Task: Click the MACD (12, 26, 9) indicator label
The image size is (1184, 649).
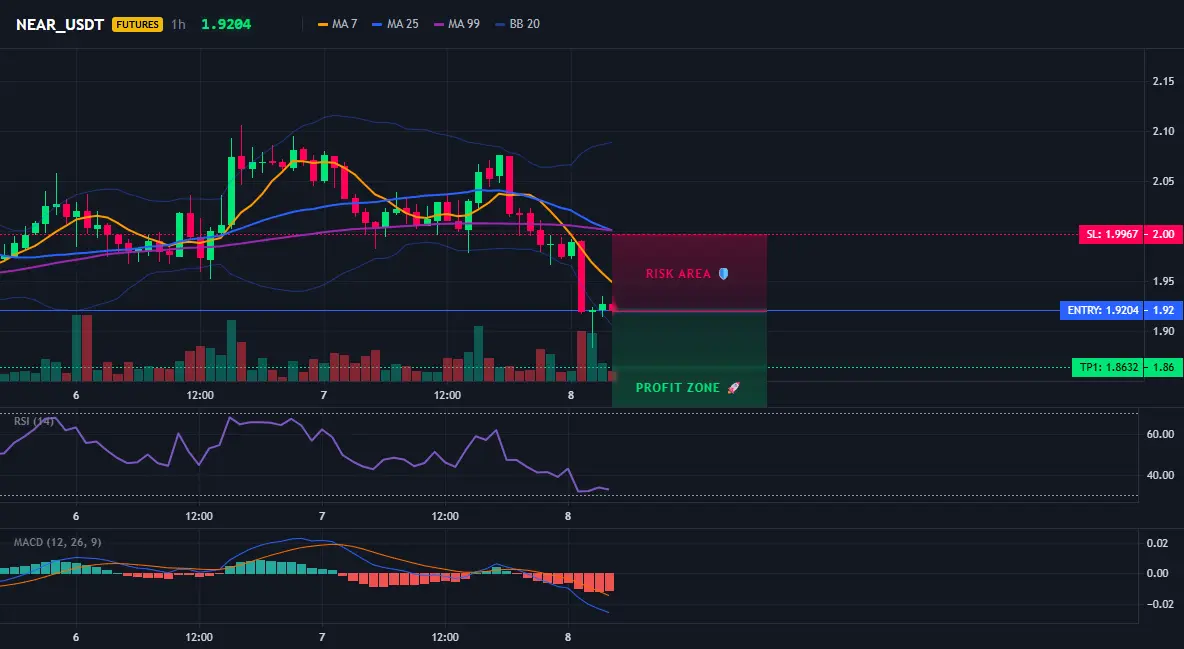Action: [57, 542]
